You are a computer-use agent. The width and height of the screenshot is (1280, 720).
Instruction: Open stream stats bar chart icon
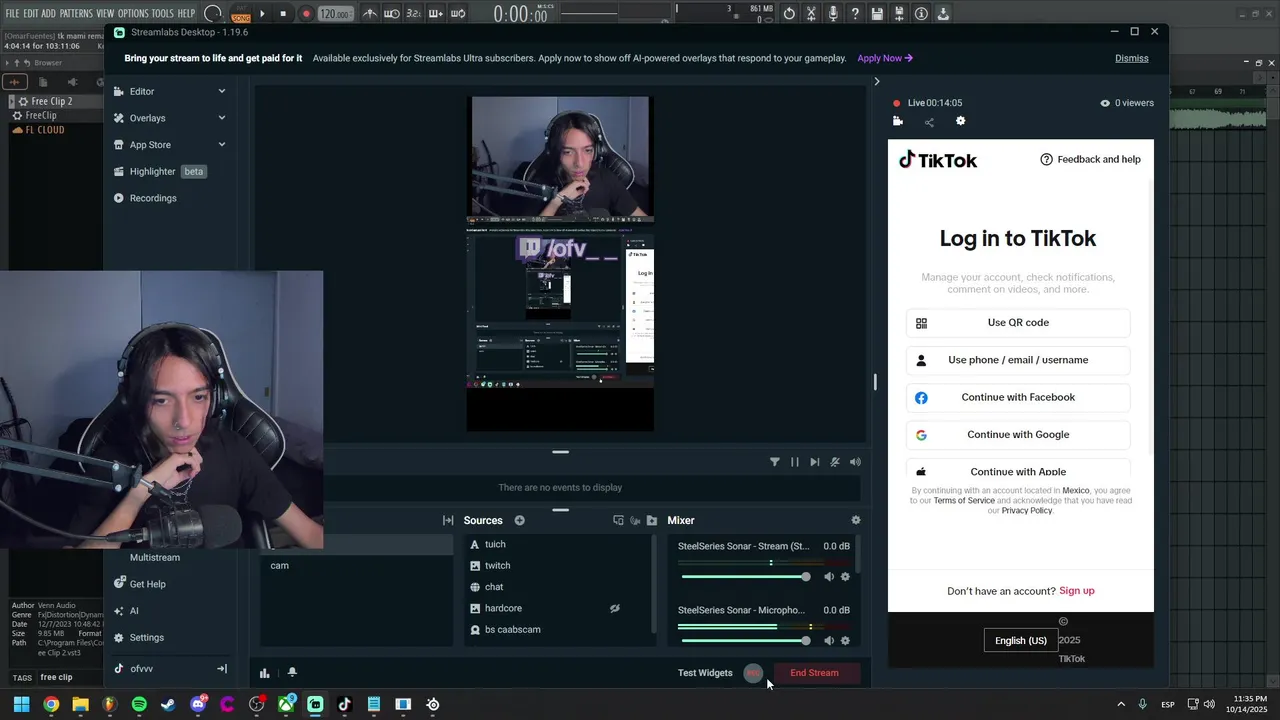coord(264,673)
